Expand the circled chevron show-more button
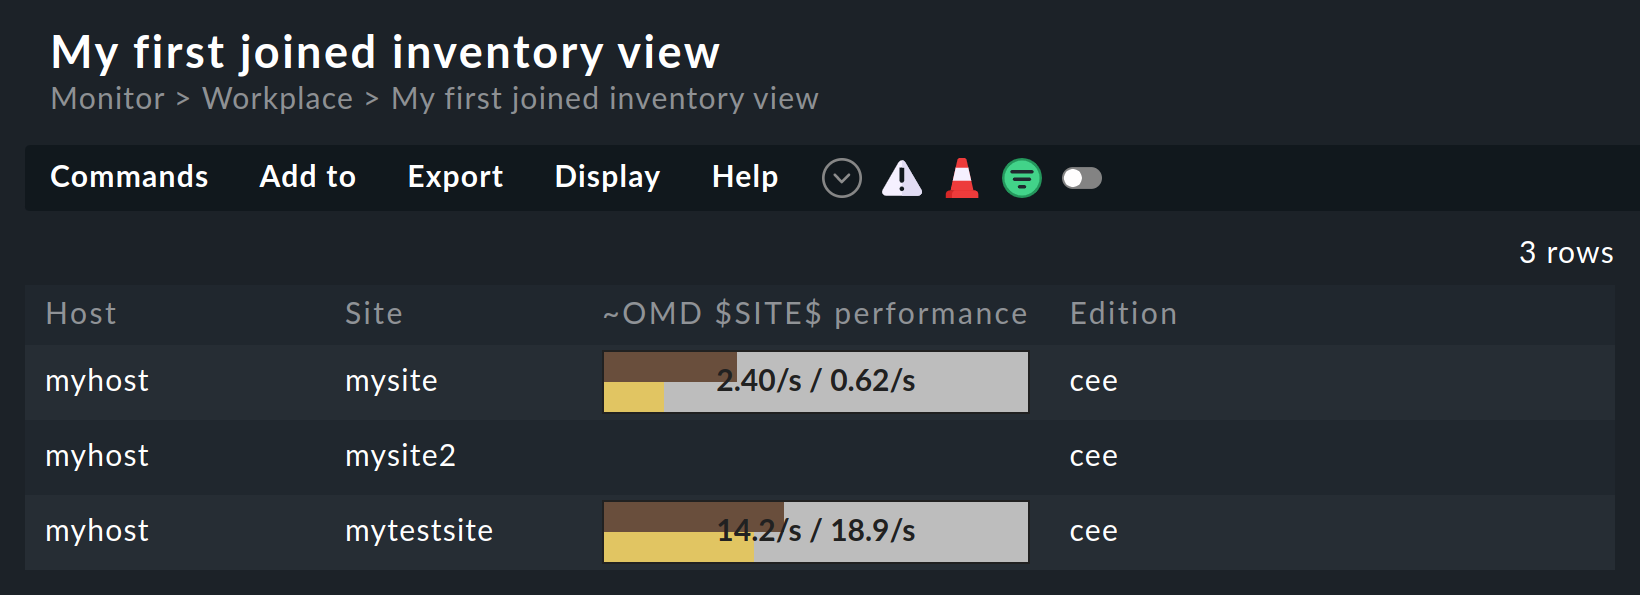 coord(842,178)
